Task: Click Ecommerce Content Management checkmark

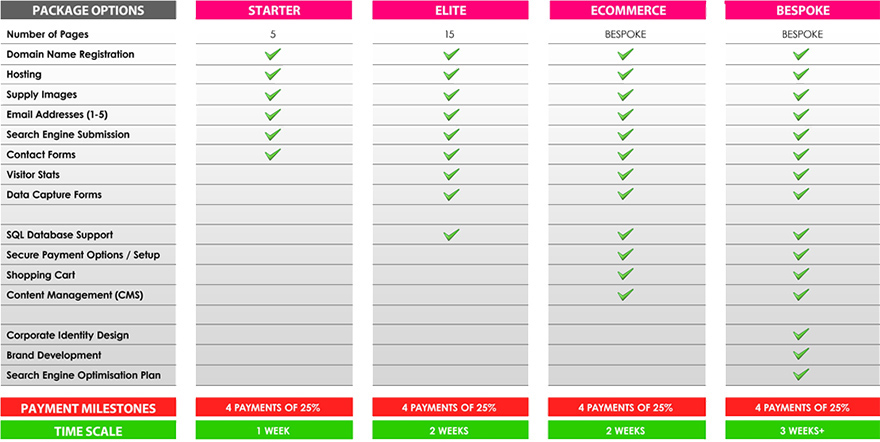Action: click(x=625, y=294)
